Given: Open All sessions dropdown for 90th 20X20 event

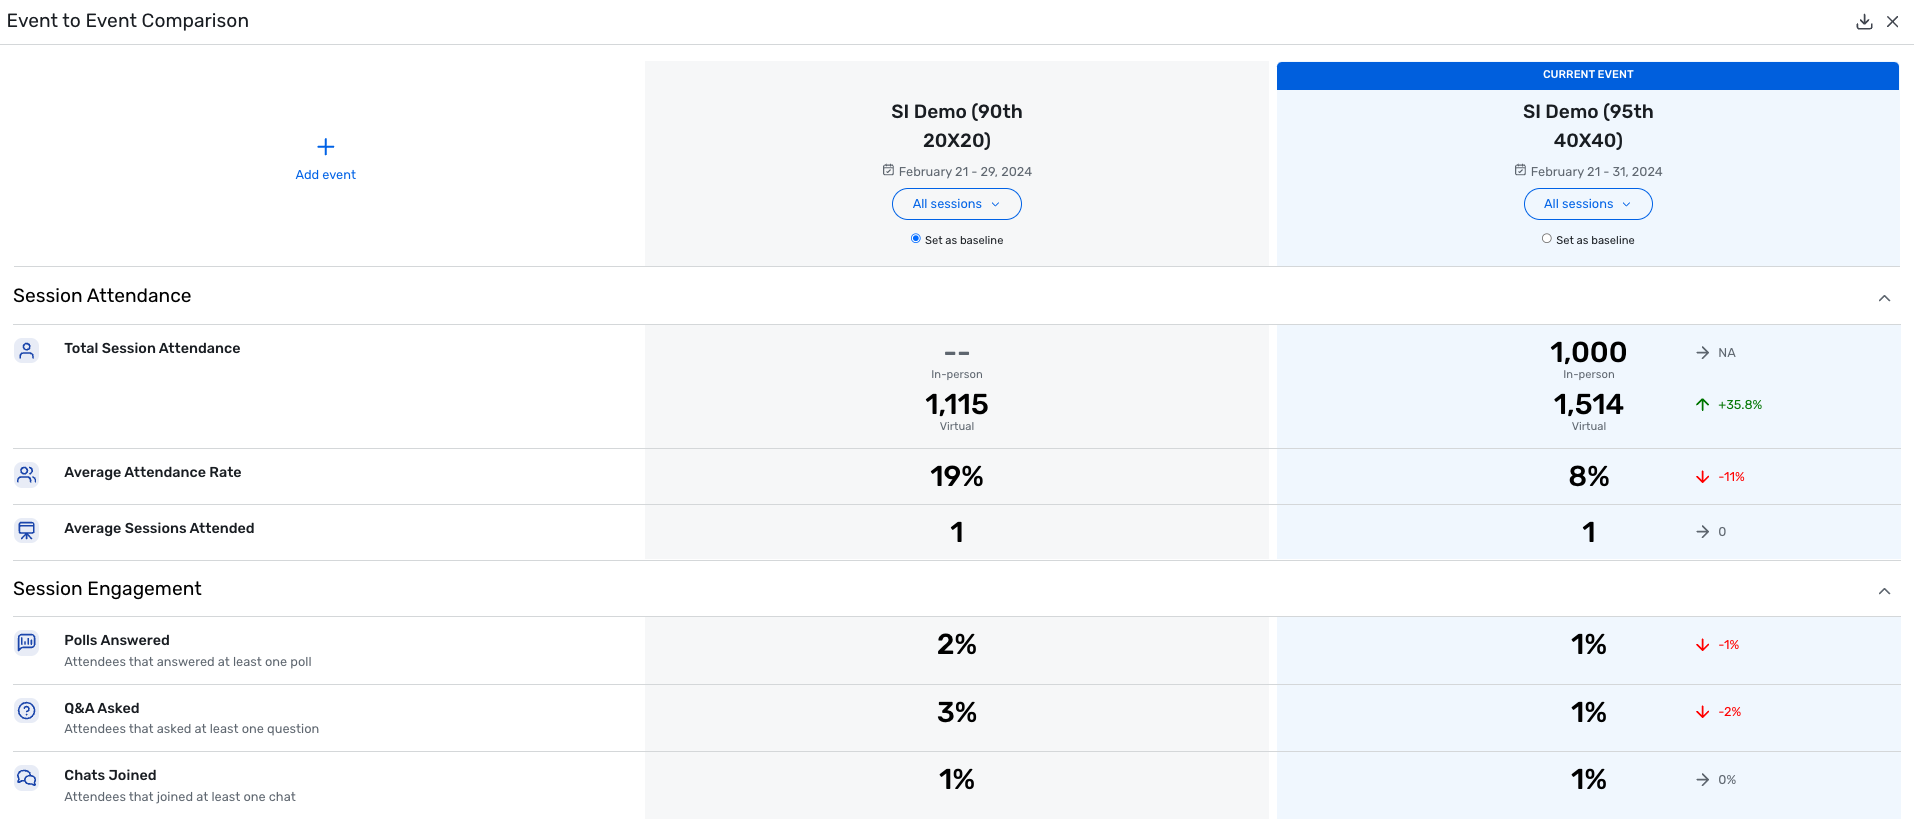Looking at the screenshot, I should tap(957, 204).
